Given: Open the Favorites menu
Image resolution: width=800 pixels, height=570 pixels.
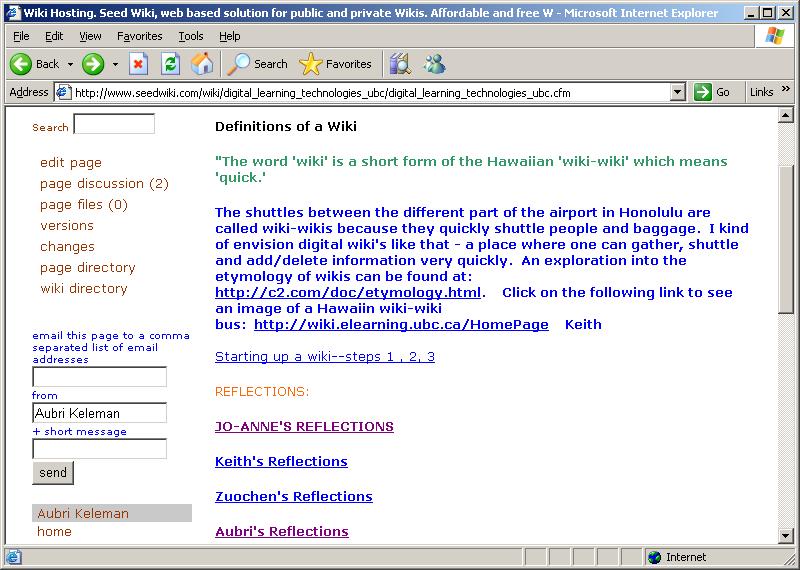Looking at the screenshot, I should (x=140, y=36).
